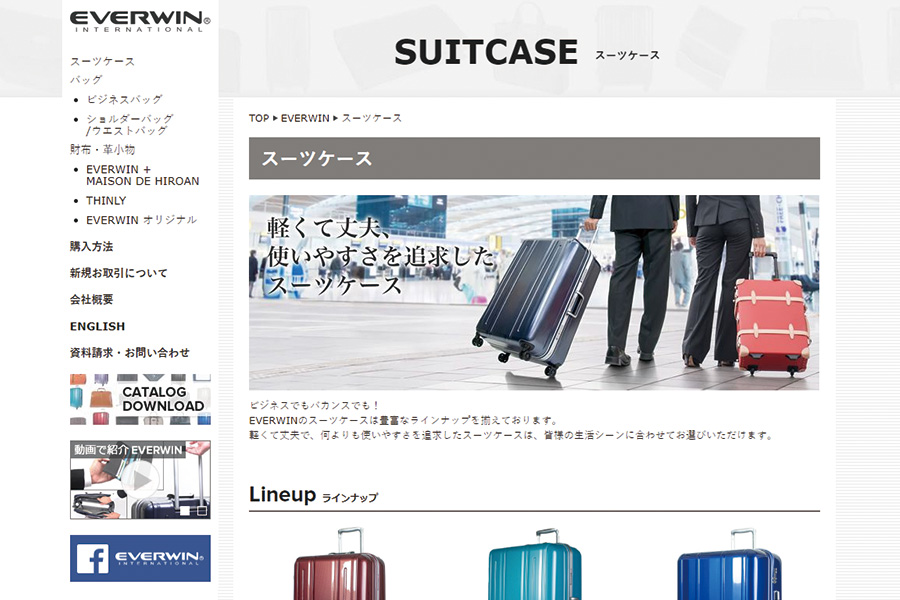Open 会社概要 page

[91, 299]
